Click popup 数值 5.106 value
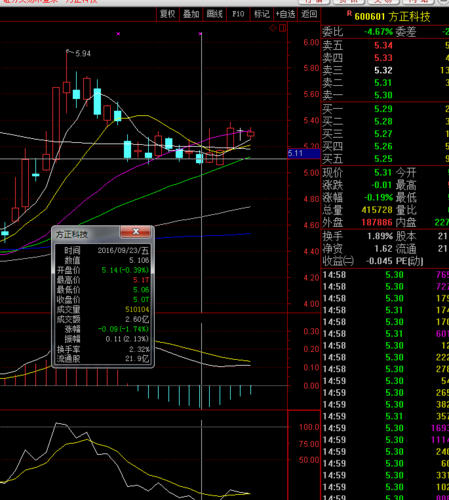The width and height of the screenshot is (449, 500). click(x=139, y=260)
